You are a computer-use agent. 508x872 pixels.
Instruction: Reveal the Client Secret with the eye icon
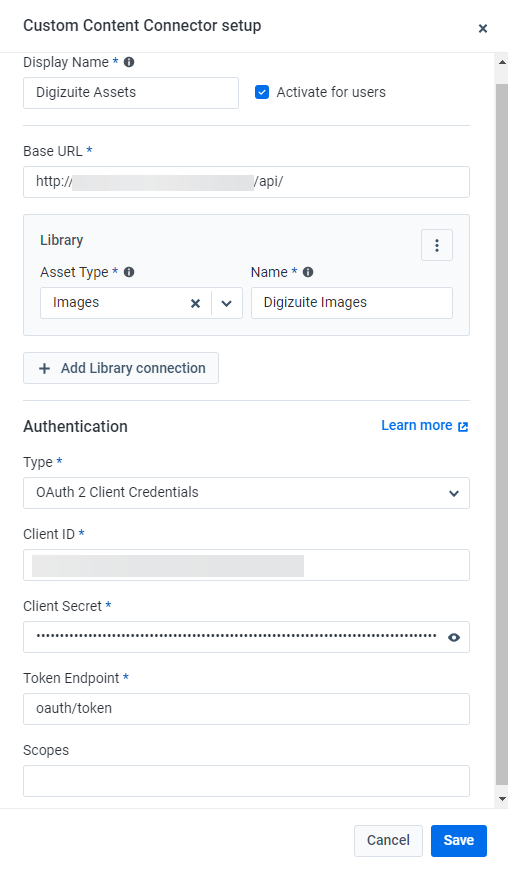tap(454, 637)
